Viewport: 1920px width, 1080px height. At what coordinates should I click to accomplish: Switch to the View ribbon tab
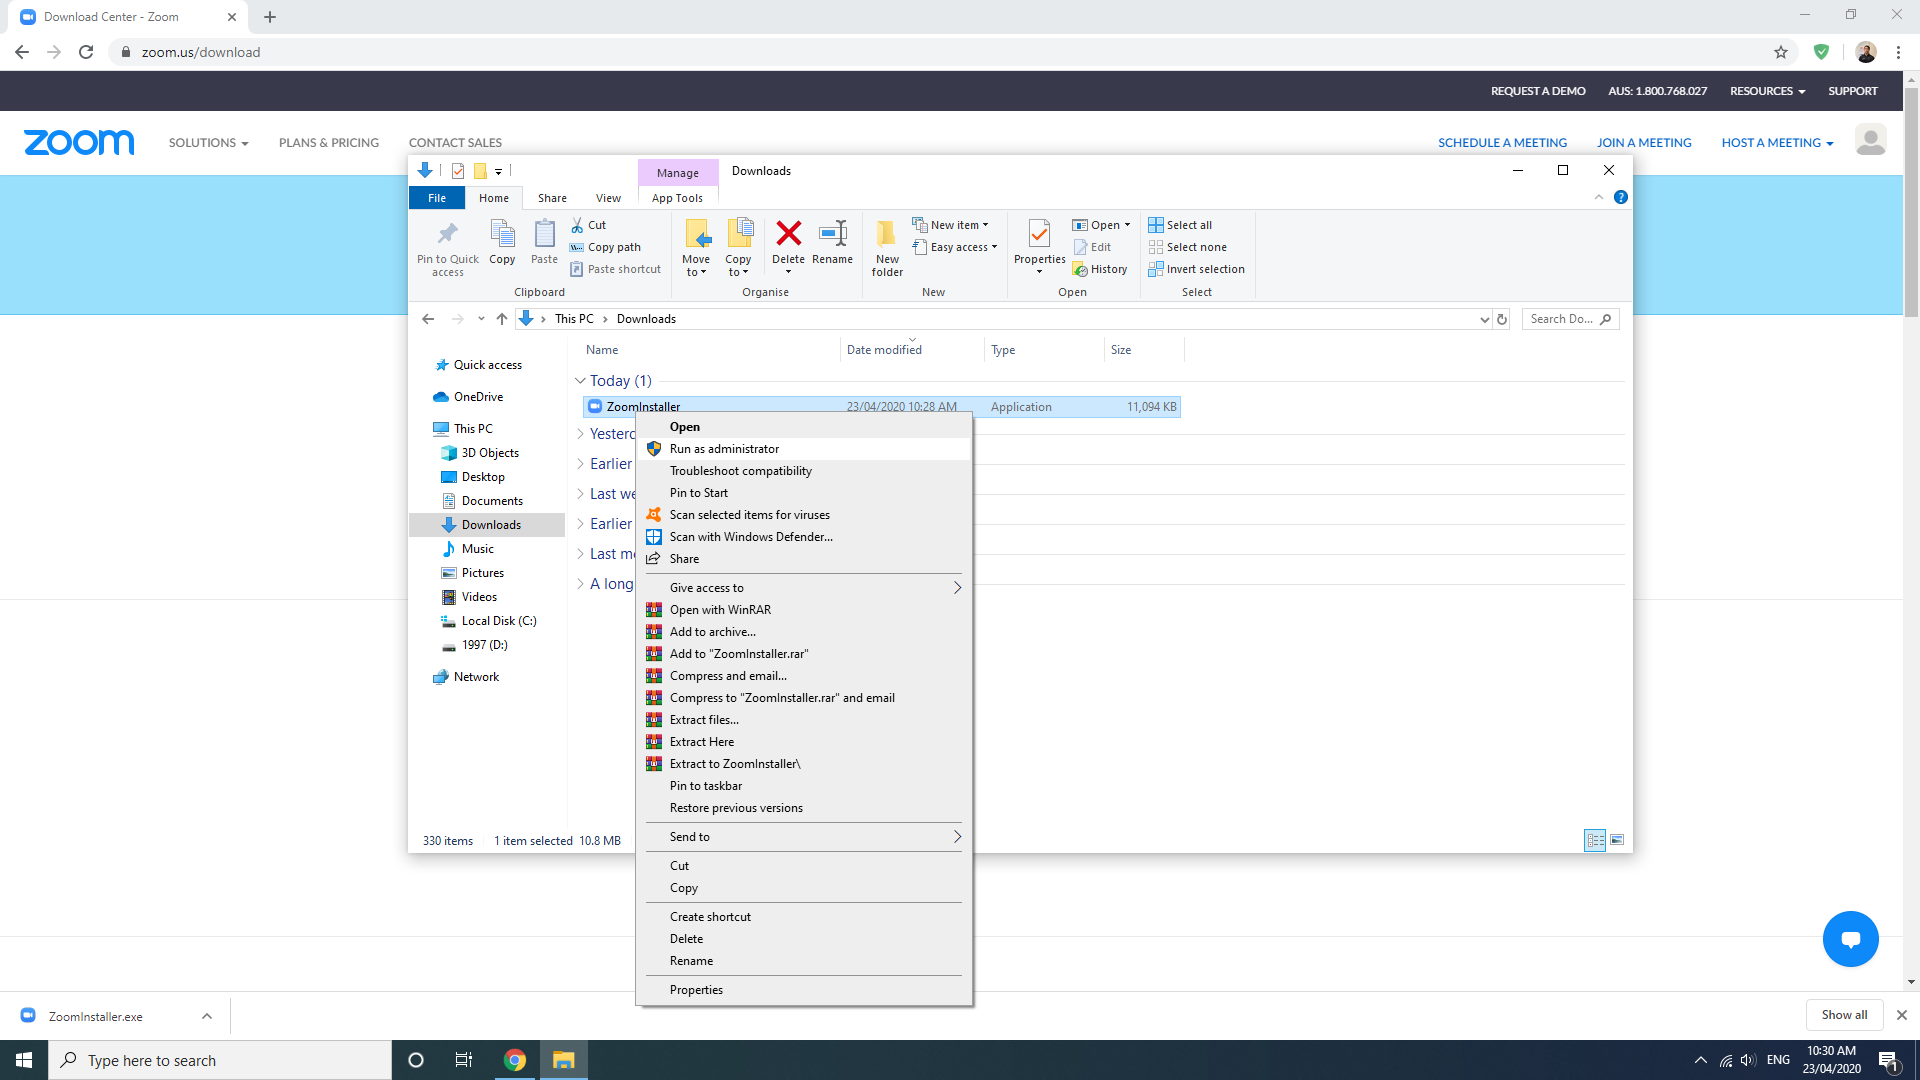pyautogui.click(x=608, y=198)
